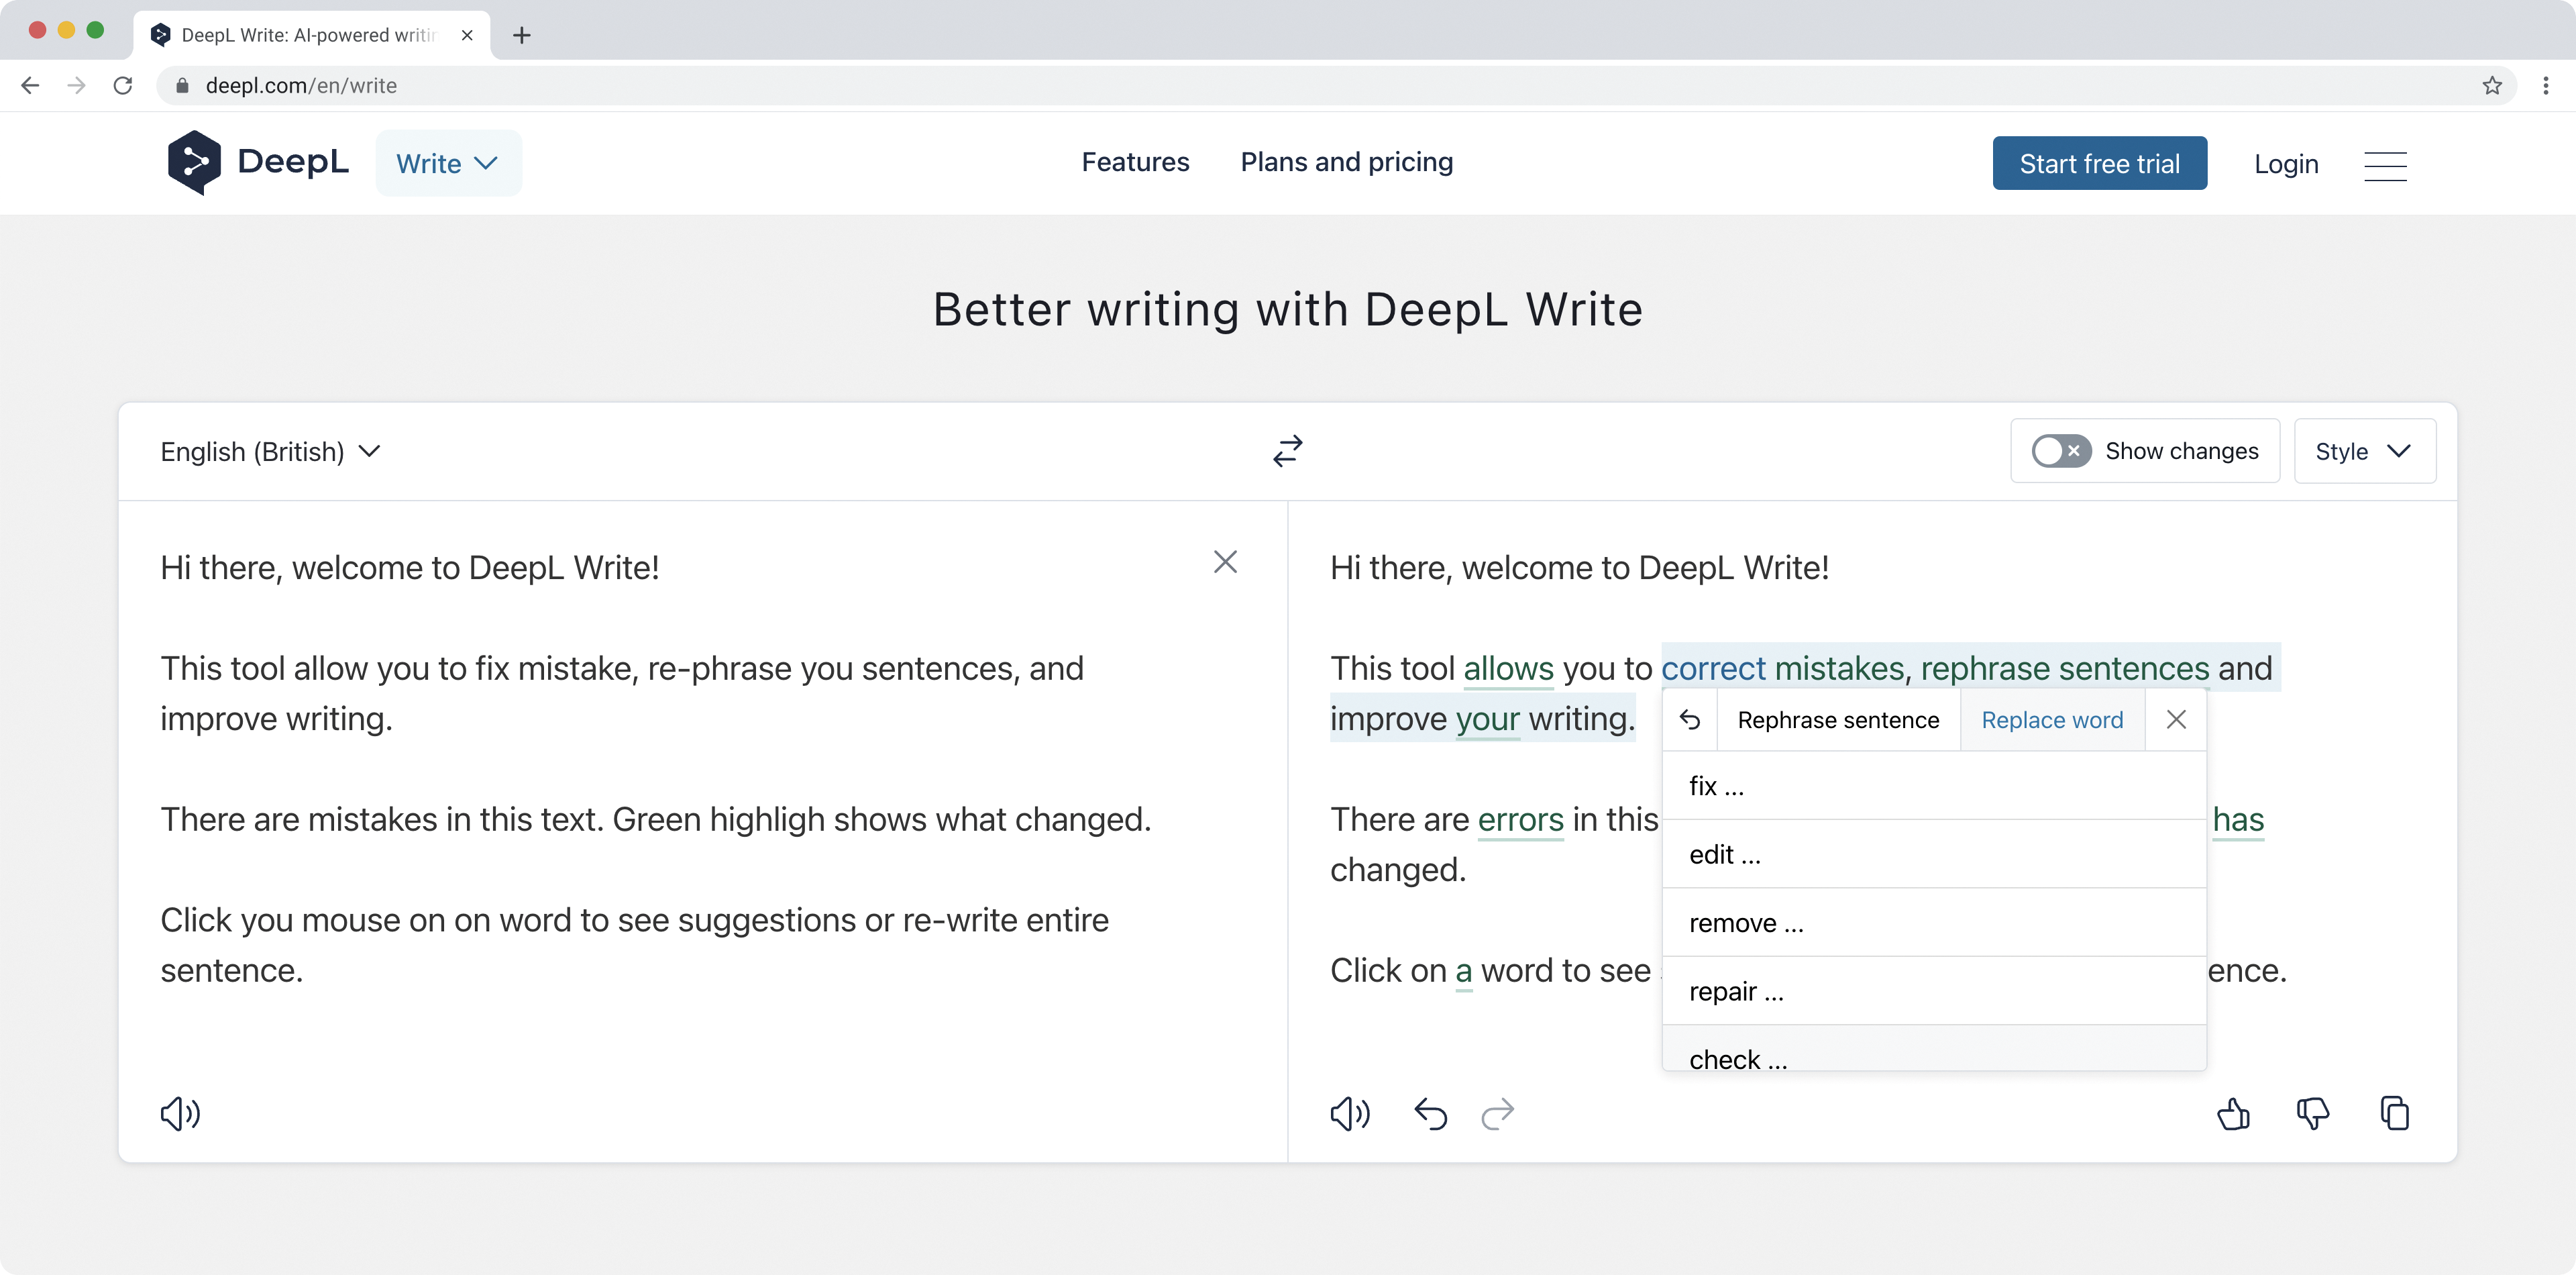2576x1275 pixels.
Task: Click the Start free trial button
Action: click(x=2099, y=163)
